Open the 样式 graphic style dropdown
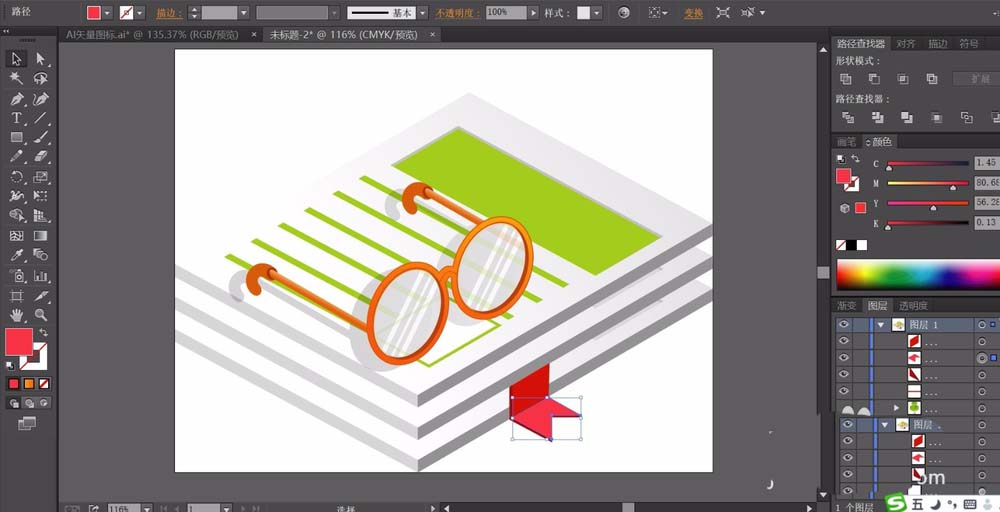The image size is (1000, 512). [x=597, y=13]
